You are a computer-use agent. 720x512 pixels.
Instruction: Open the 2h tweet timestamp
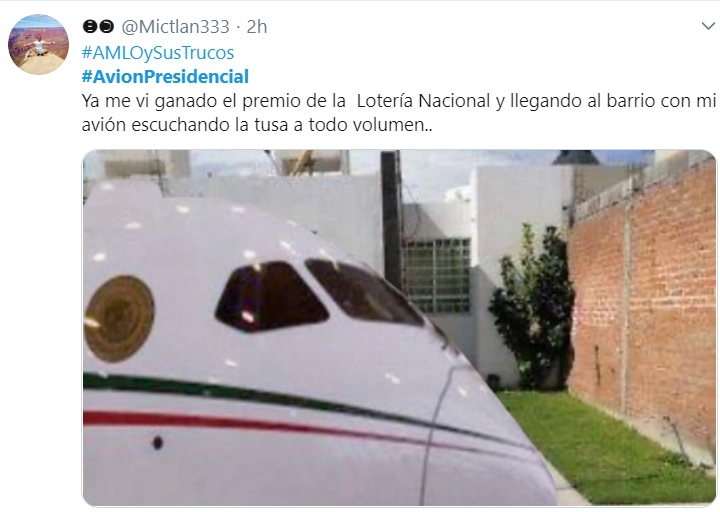257,27
